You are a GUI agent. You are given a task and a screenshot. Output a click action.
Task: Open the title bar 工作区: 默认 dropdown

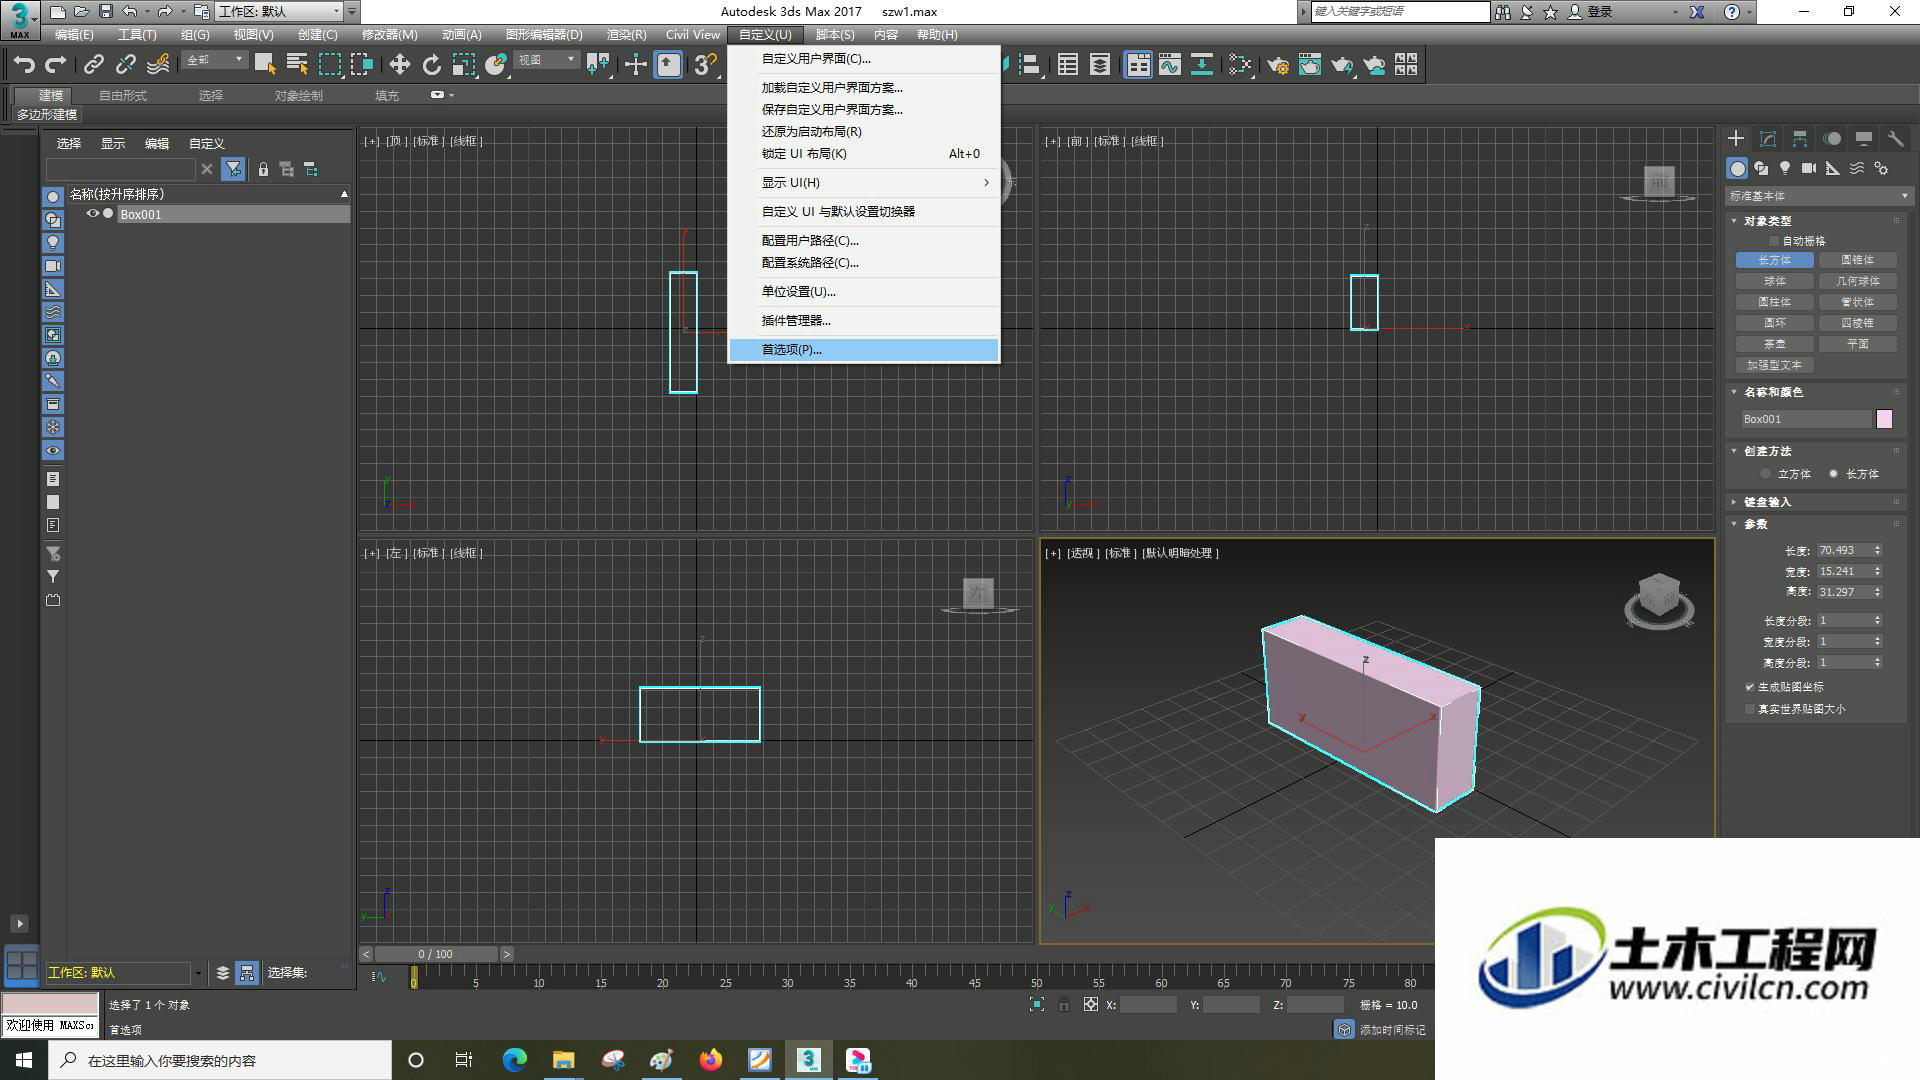coord(279,12)
